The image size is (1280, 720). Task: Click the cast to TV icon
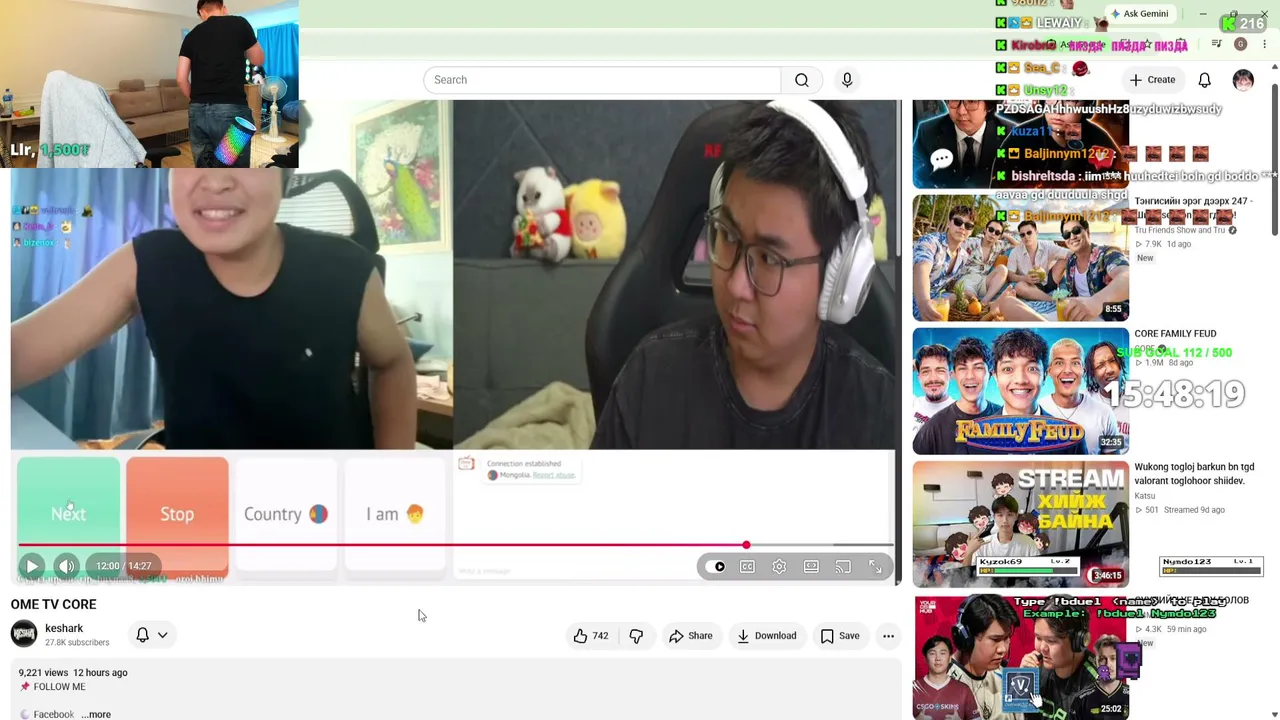click(843, 567)
